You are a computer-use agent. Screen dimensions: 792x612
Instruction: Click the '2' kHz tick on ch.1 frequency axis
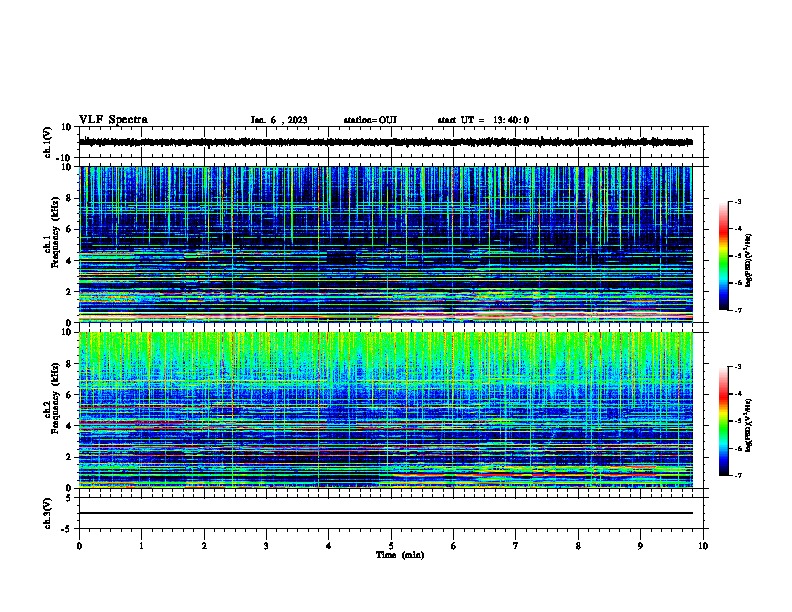point(69,291)
